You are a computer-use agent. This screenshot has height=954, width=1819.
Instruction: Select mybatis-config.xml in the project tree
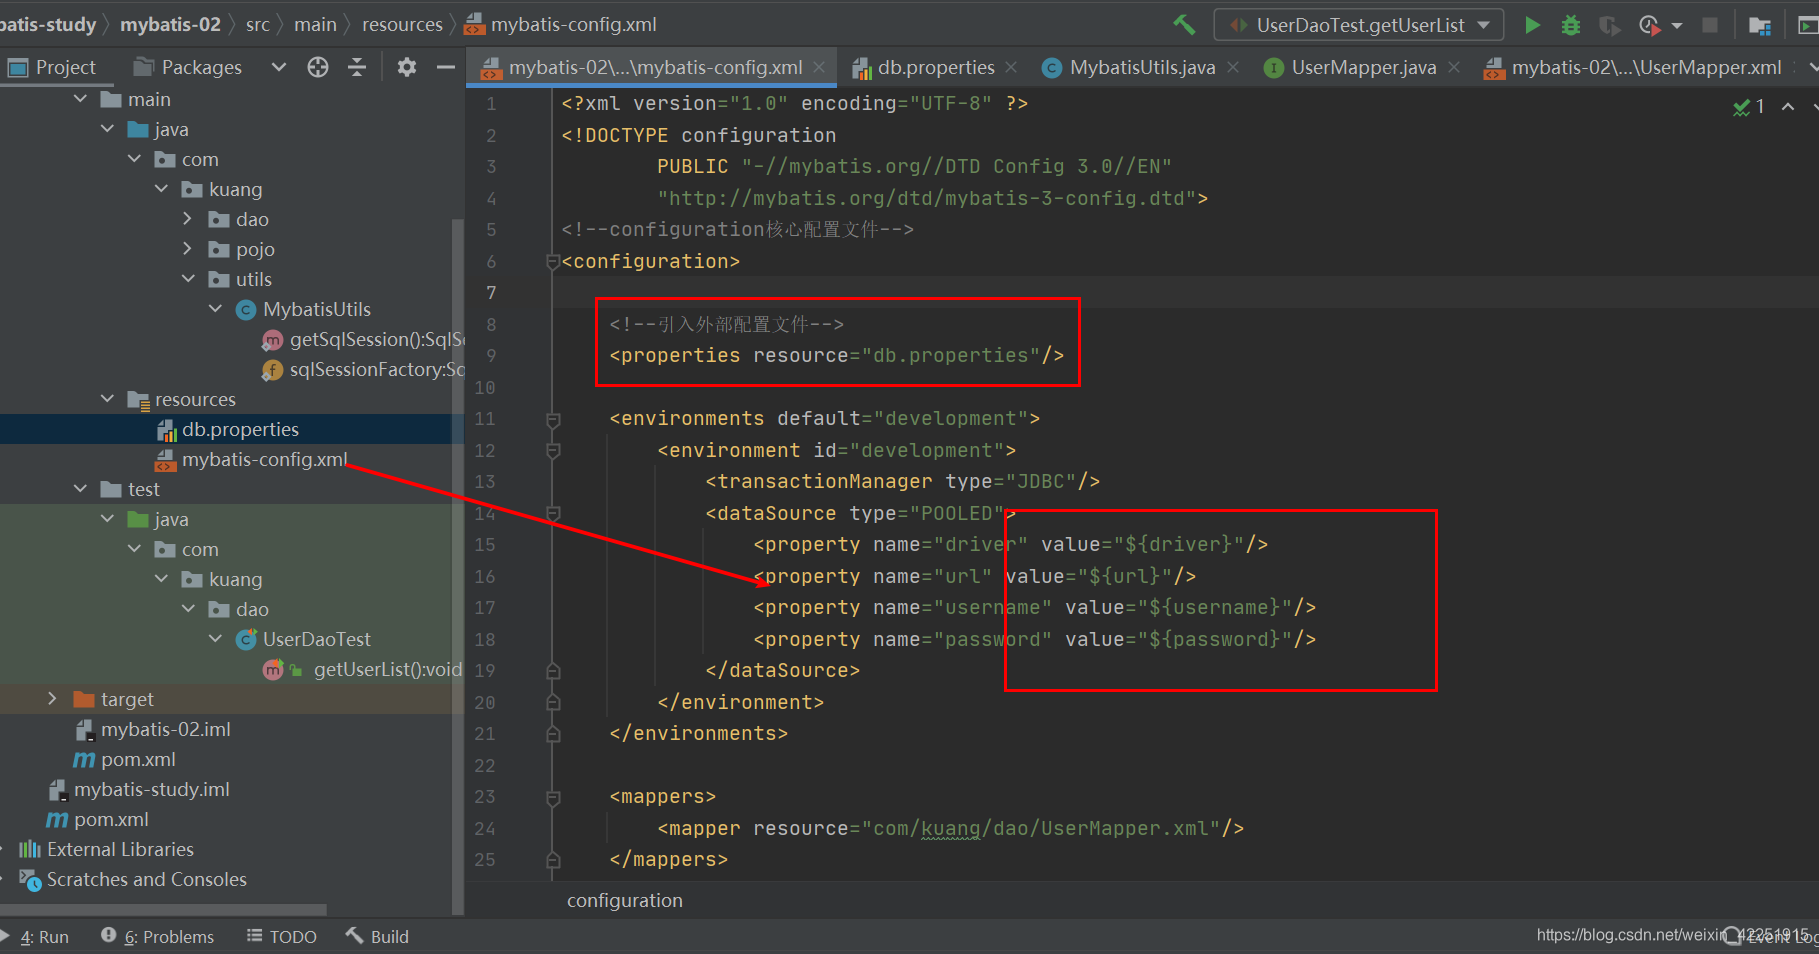tap(264, 459)
